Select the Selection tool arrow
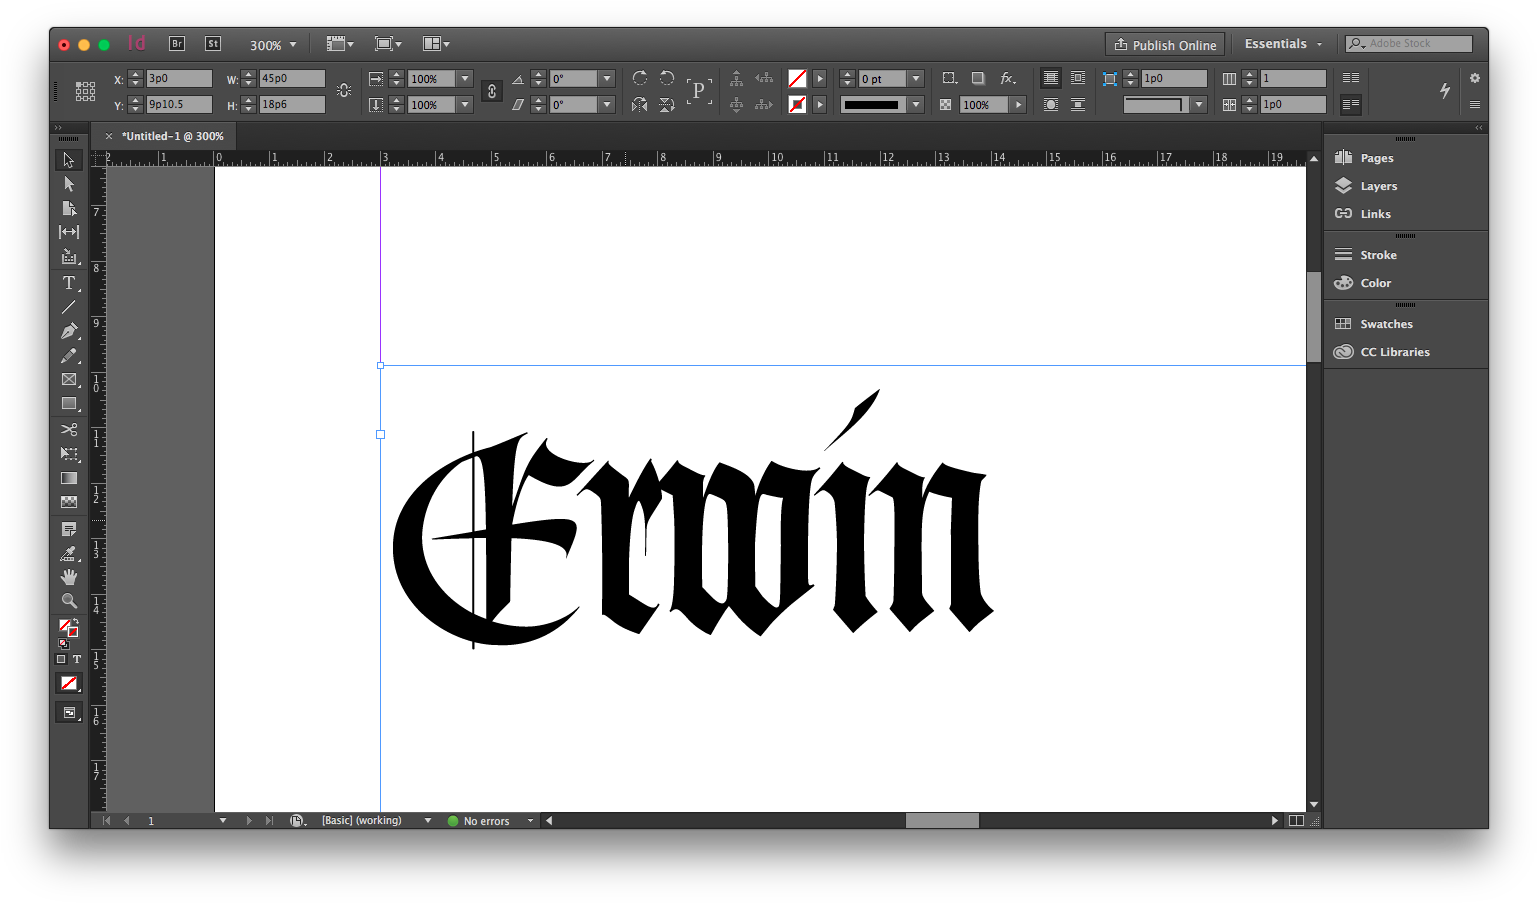Screen dimensions: 1537x903 click(x=68, y=160)
